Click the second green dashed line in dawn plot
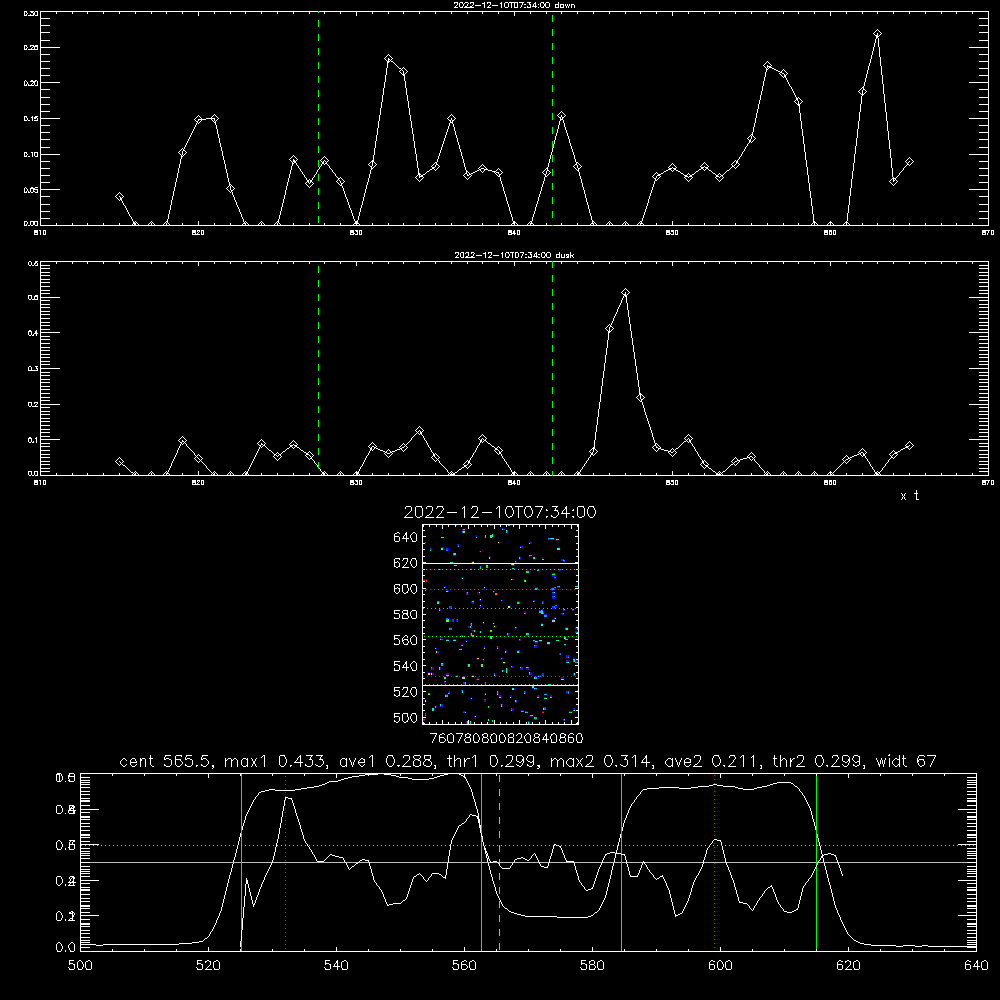This screenshot has width=1000, height=1000. coord(552,119)
